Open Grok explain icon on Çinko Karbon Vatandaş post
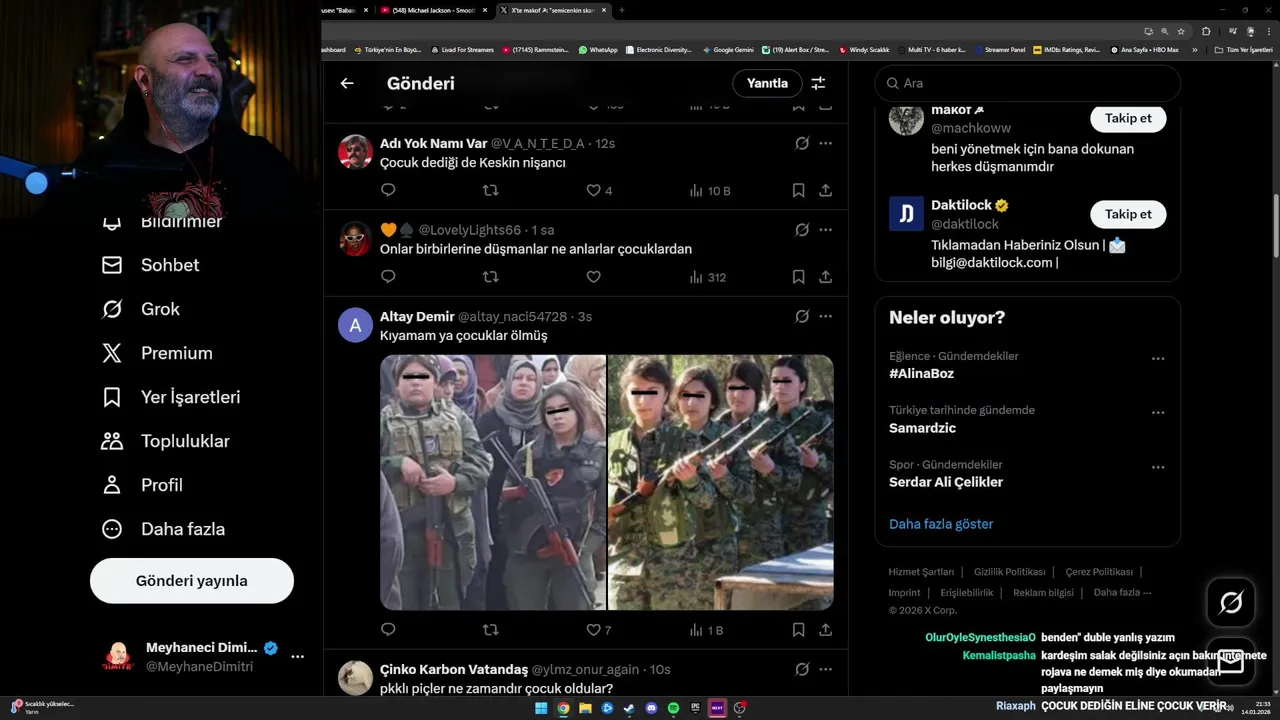 click(x=802, y=669)
